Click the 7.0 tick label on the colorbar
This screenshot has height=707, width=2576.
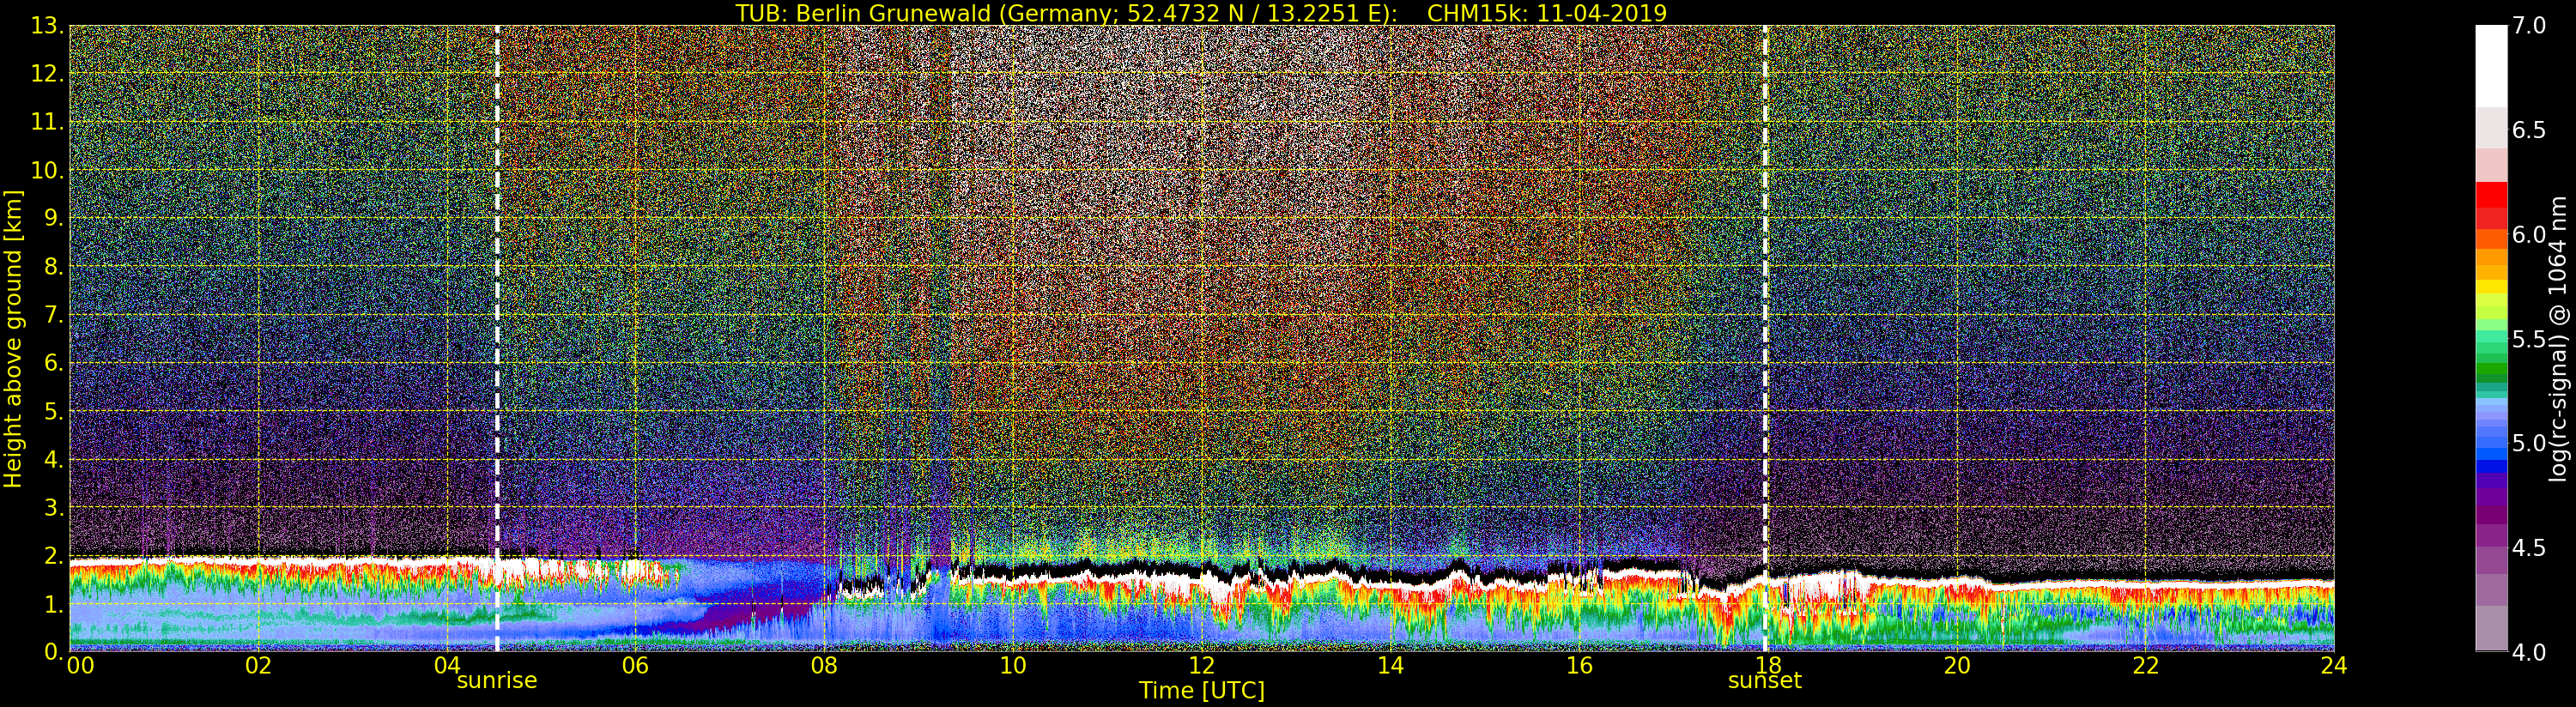2530,26
